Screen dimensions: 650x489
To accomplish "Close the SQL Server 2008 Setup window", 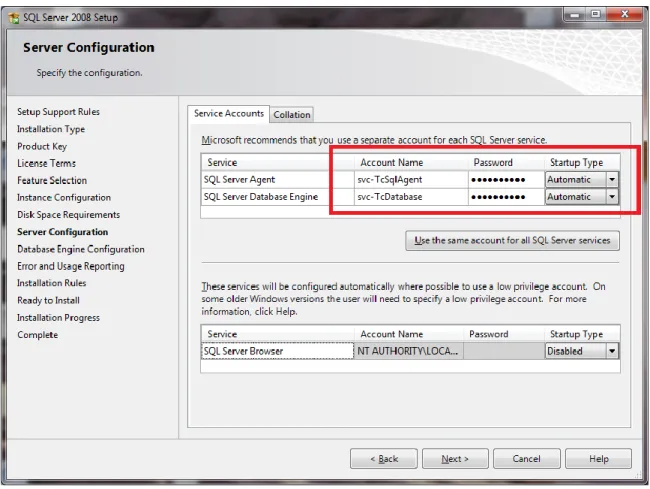I will point(625,15).
